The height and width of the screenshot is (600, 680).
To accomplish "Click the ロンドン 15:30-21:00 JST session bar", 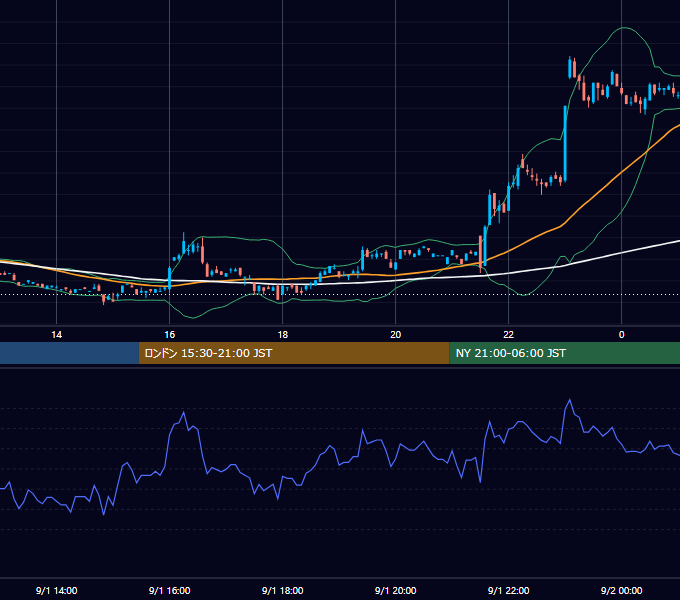I will click(294, 353).
